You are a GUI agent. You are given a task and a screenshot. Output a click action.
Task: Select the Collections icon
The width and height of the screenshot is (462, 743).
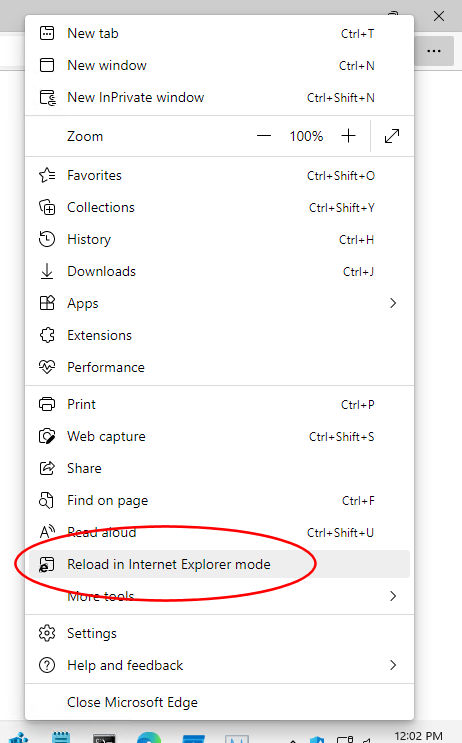tap(47, 208)
